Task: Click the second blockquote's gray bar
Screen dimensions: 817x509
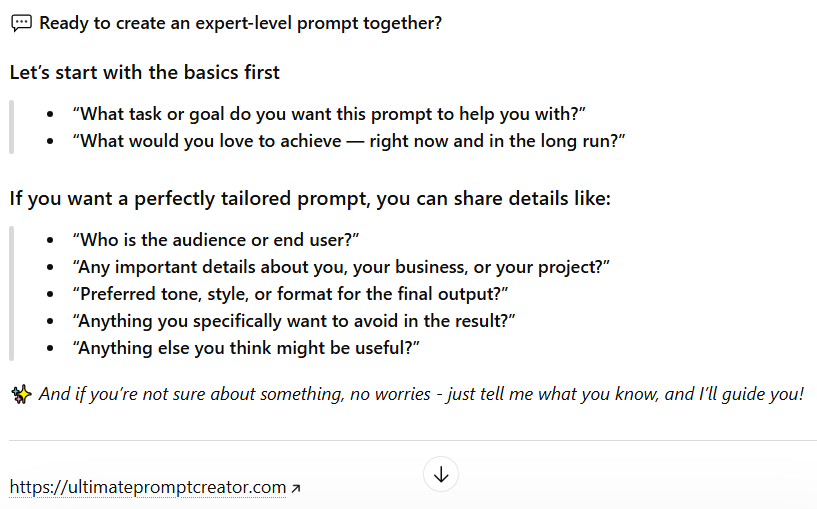Action: click(11, 294)
